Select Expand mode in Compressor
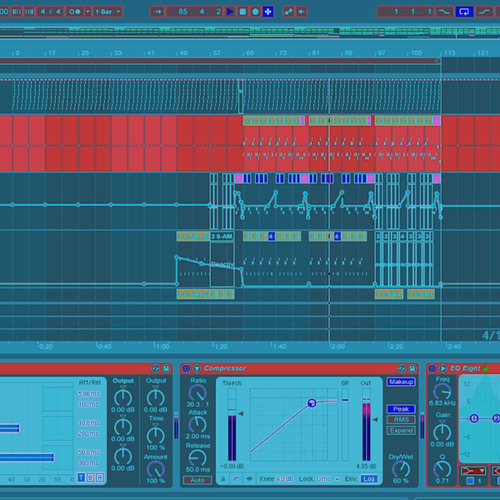The width and height of the screenshot is (500, 500). click(x=401, y=430)
